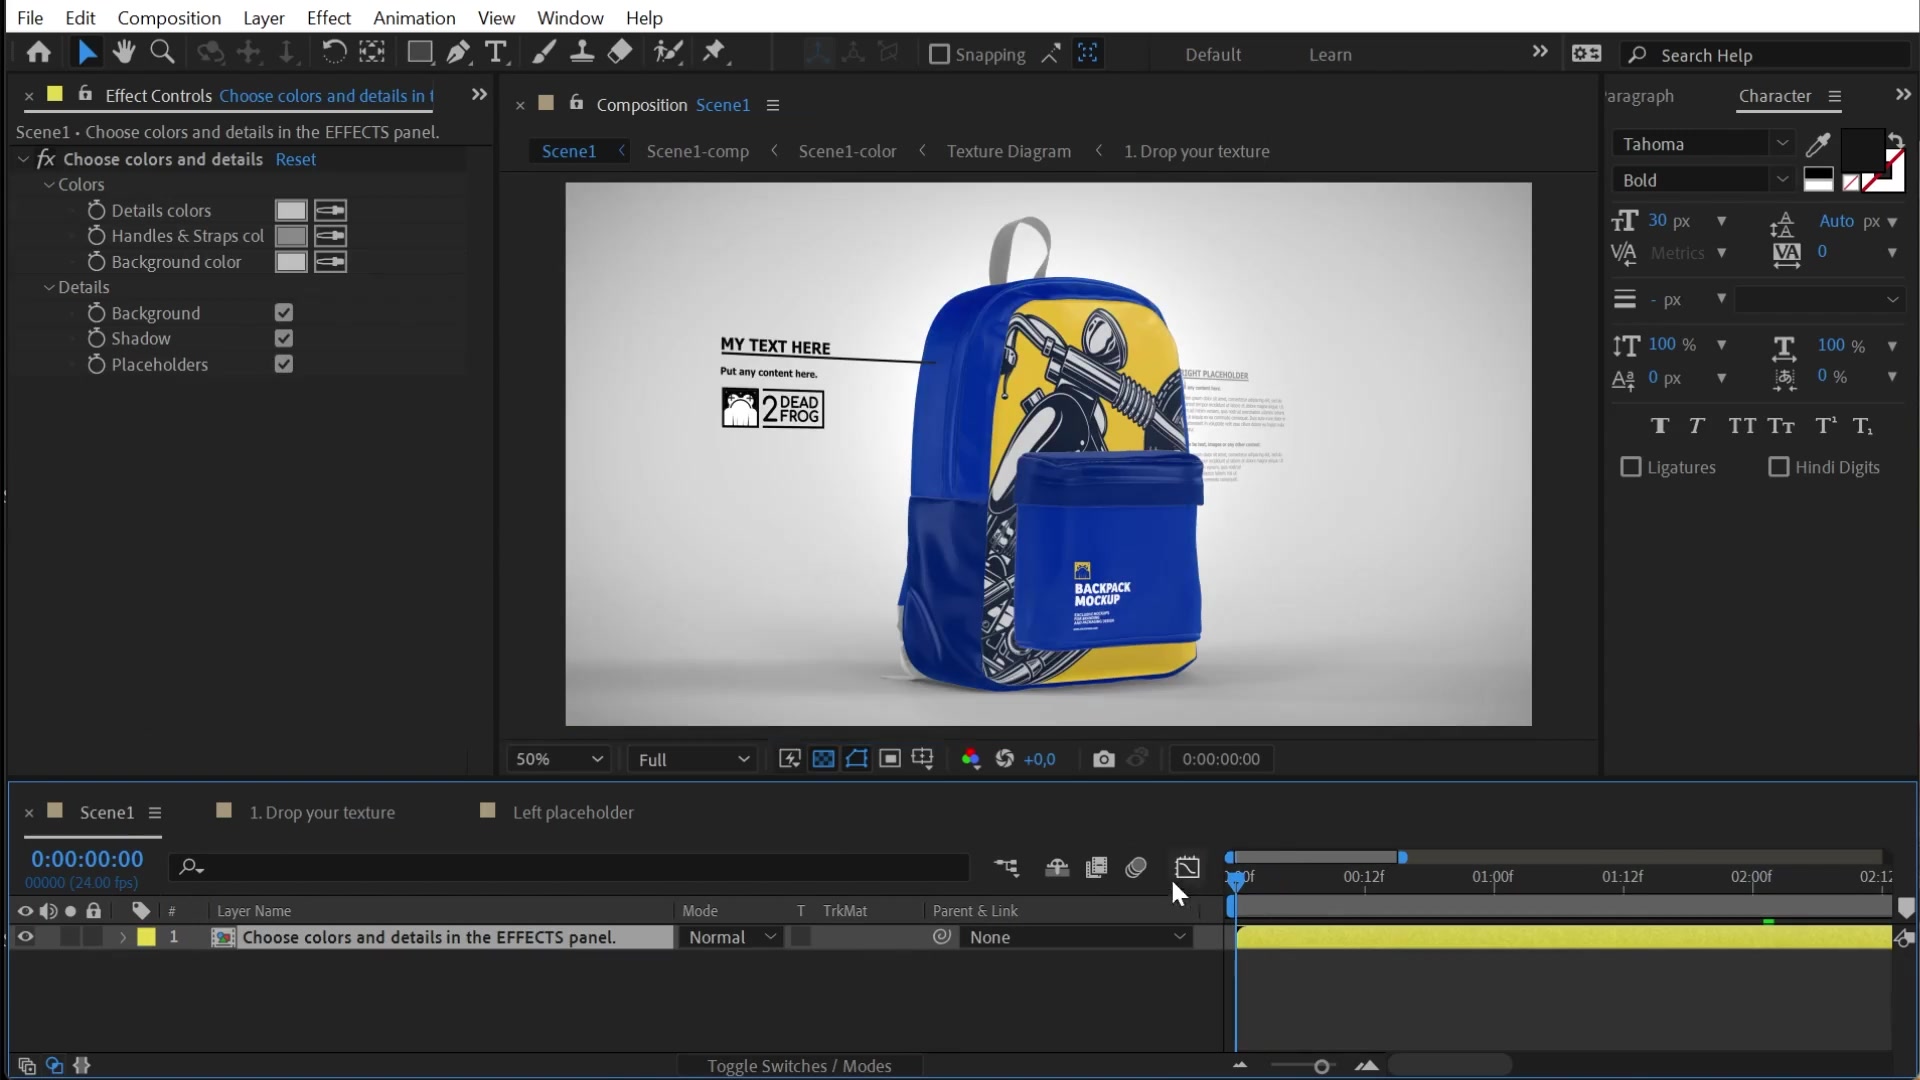The height and width of the screenshot is (1080, 1920).
Task: Toggle Background checkbox in Details
Action: [284, 313]
